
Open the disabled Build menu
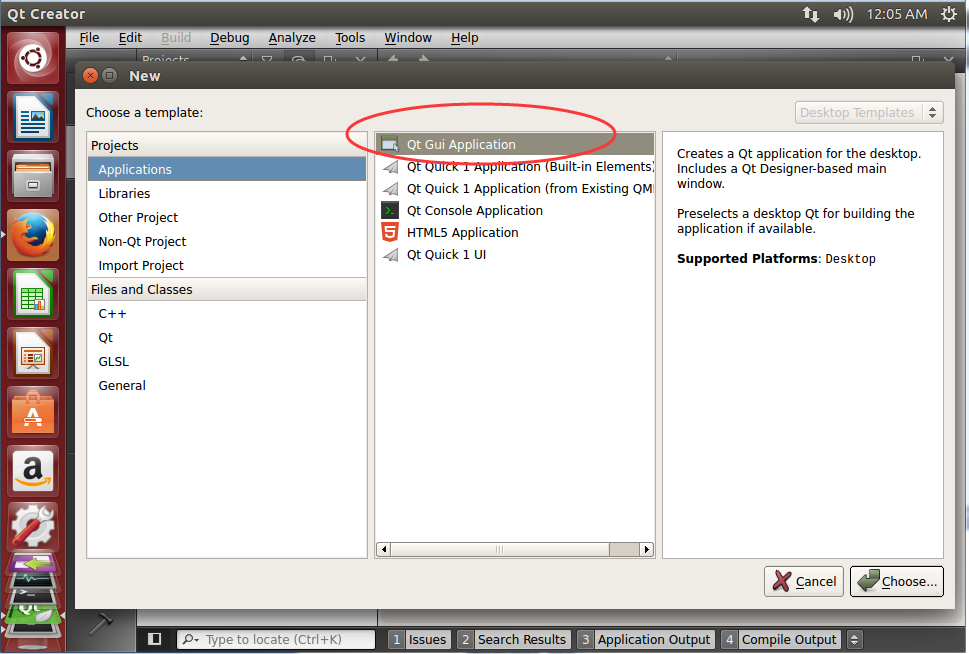pyautogui.click(x=176, y=38)
